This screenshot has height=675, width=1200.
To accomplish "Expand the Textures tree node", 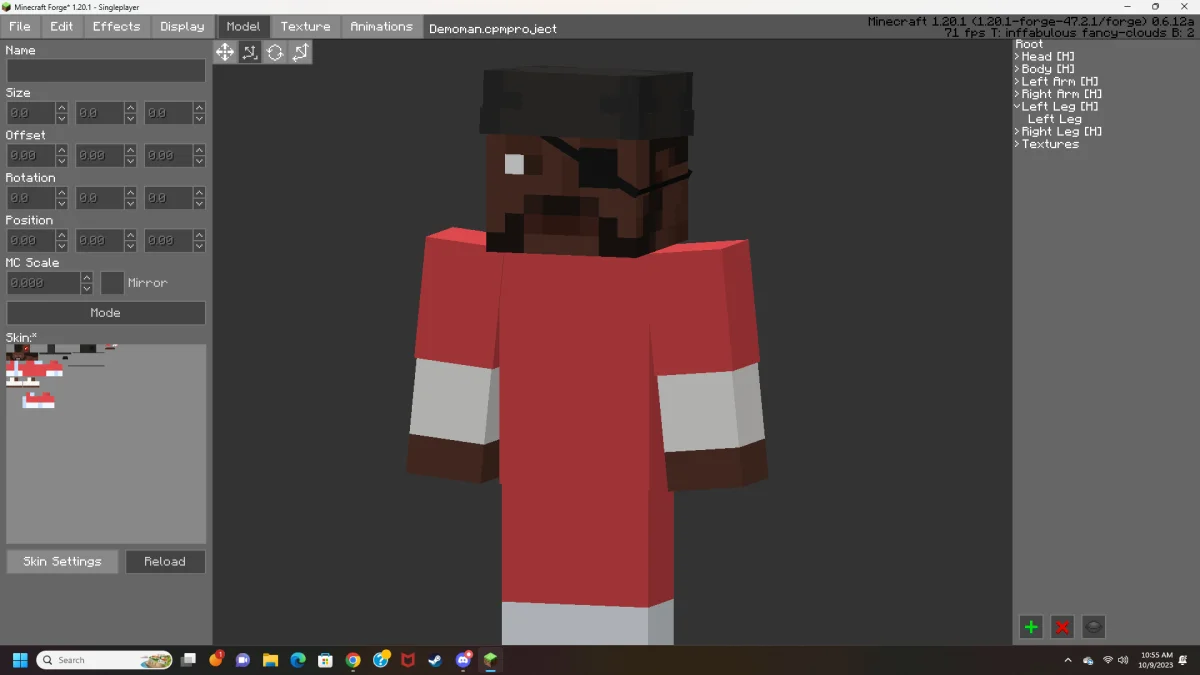I will (x=1017, y=144).
